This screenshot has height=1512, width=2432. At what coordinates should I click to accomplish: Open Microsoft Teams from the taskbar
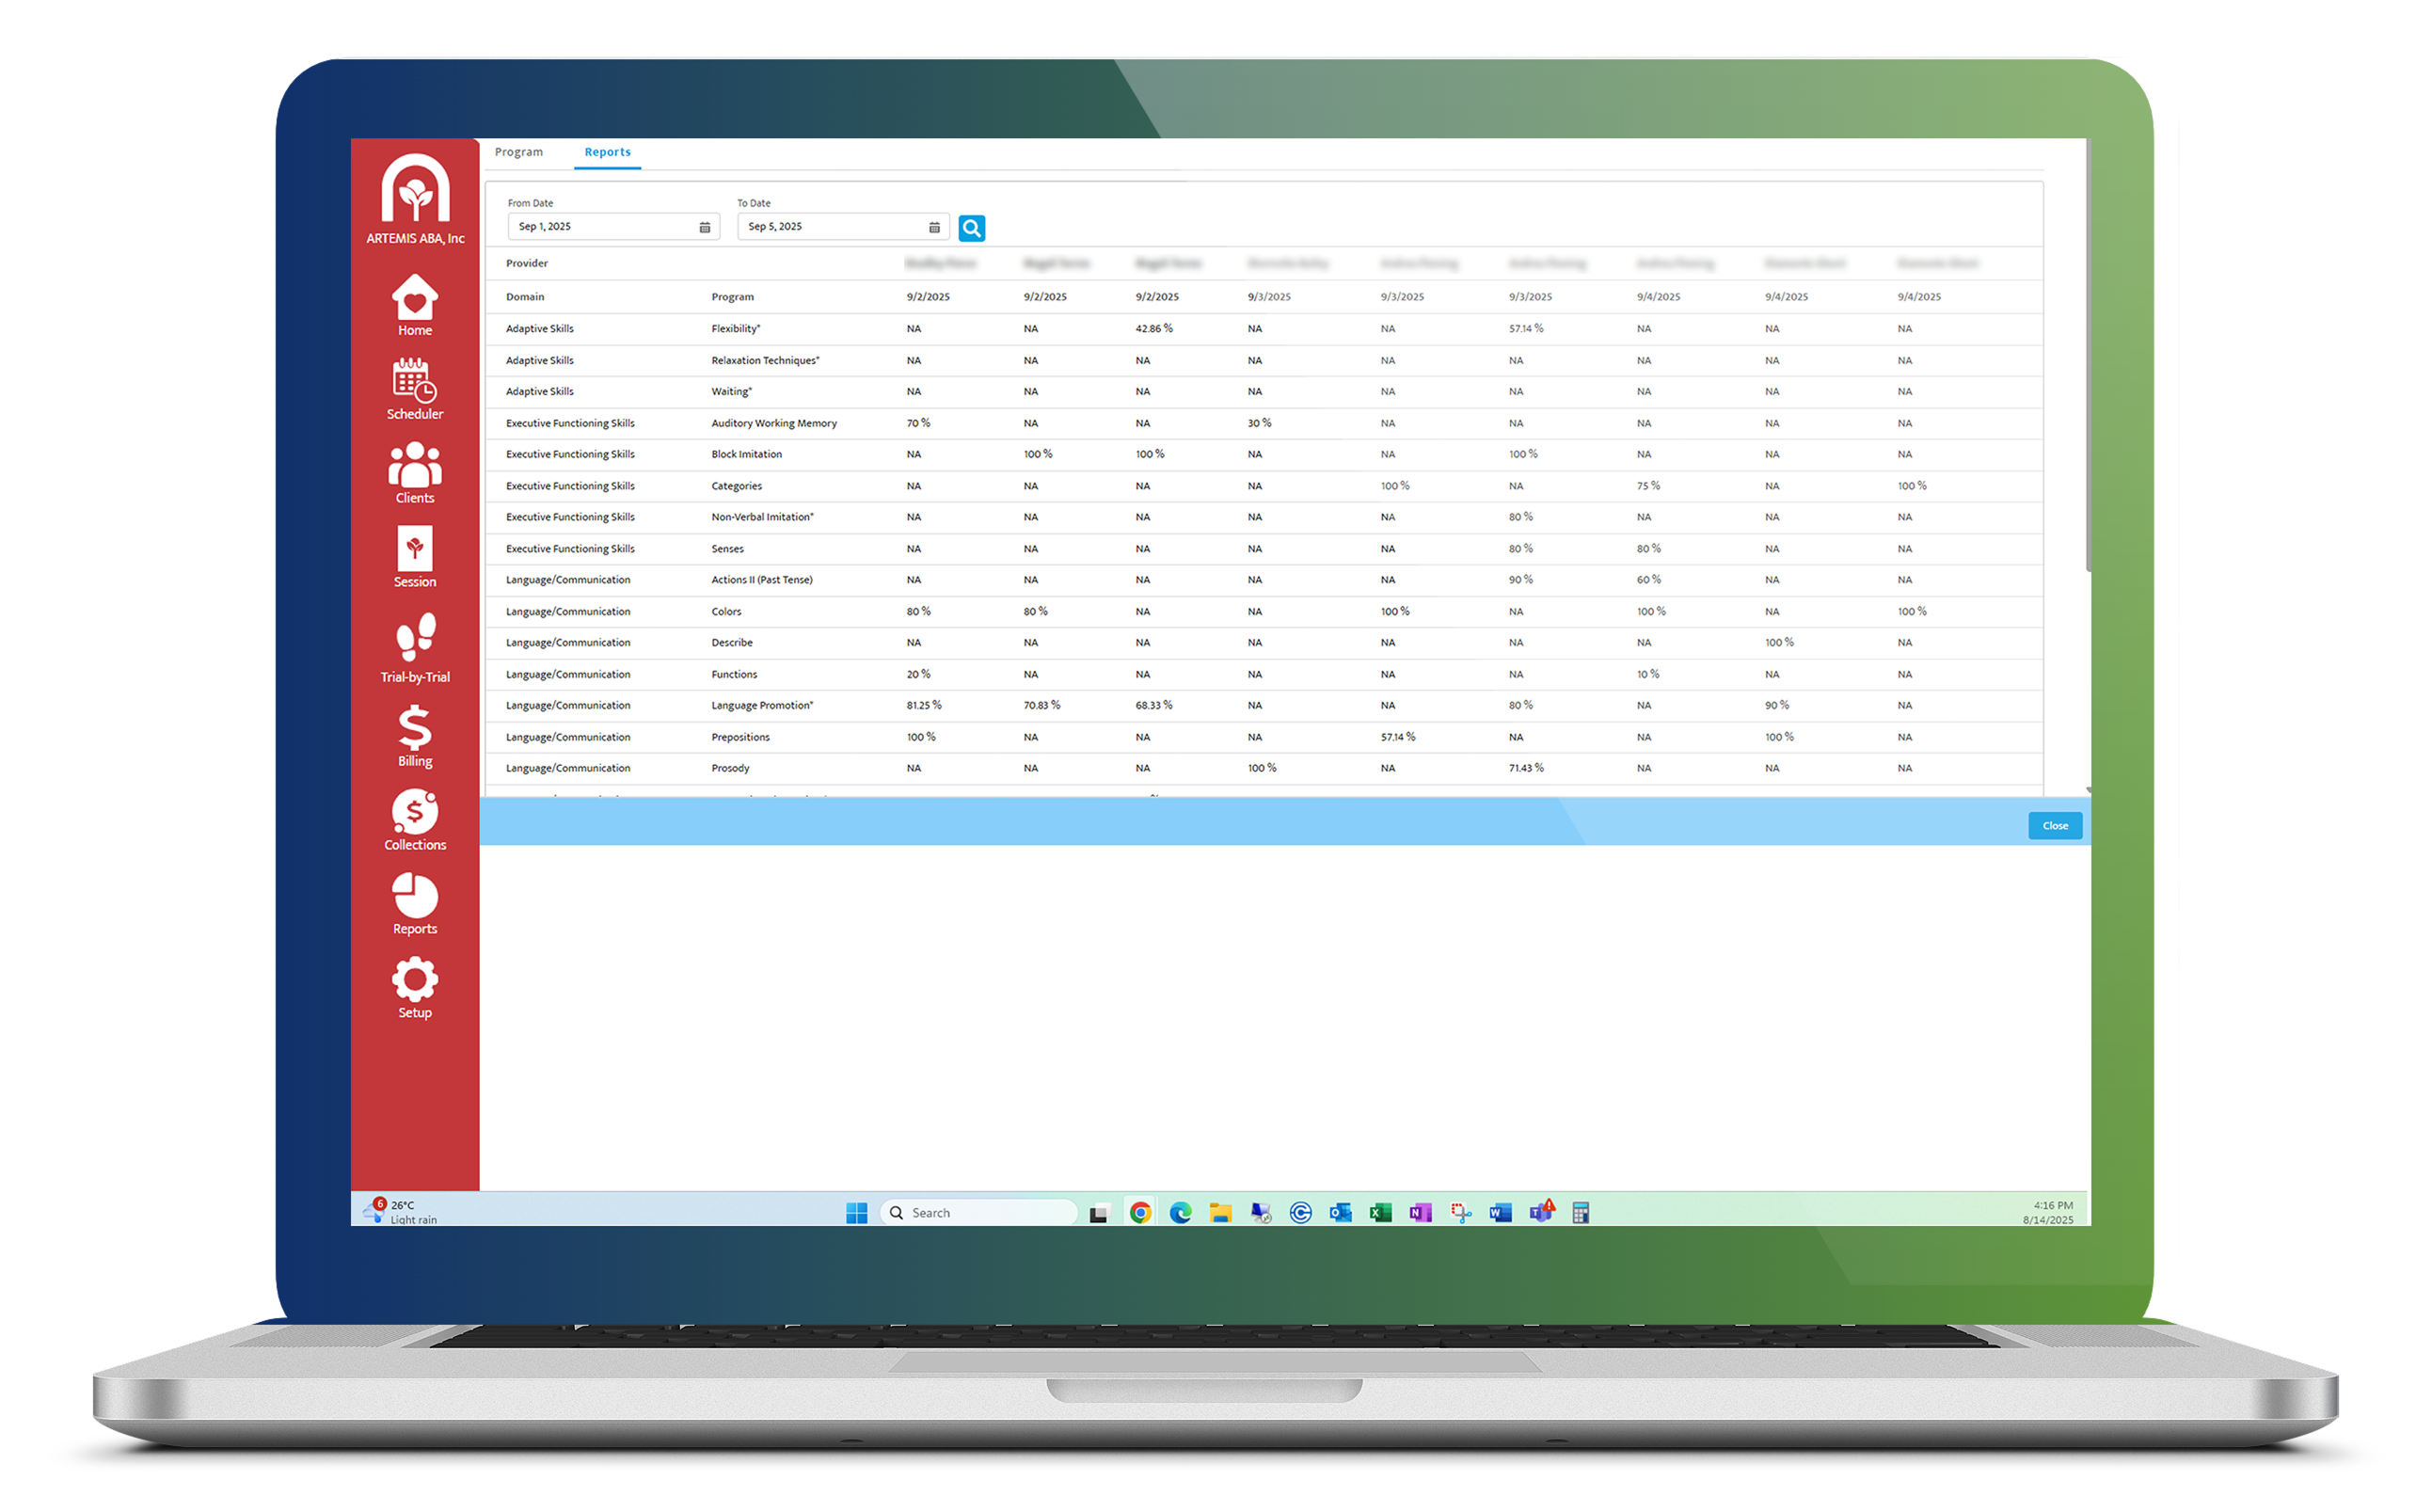click(1542, 1212)
